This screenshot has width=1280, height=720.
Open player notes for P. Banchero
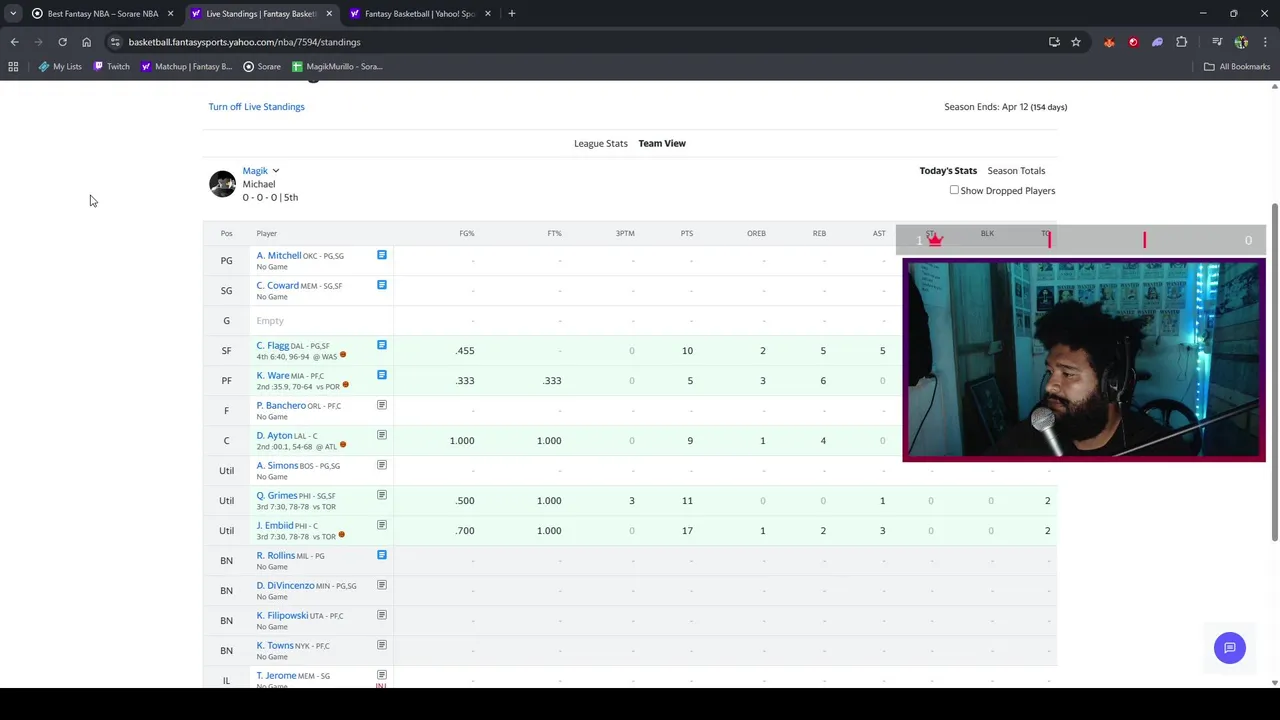click(381, 405)
